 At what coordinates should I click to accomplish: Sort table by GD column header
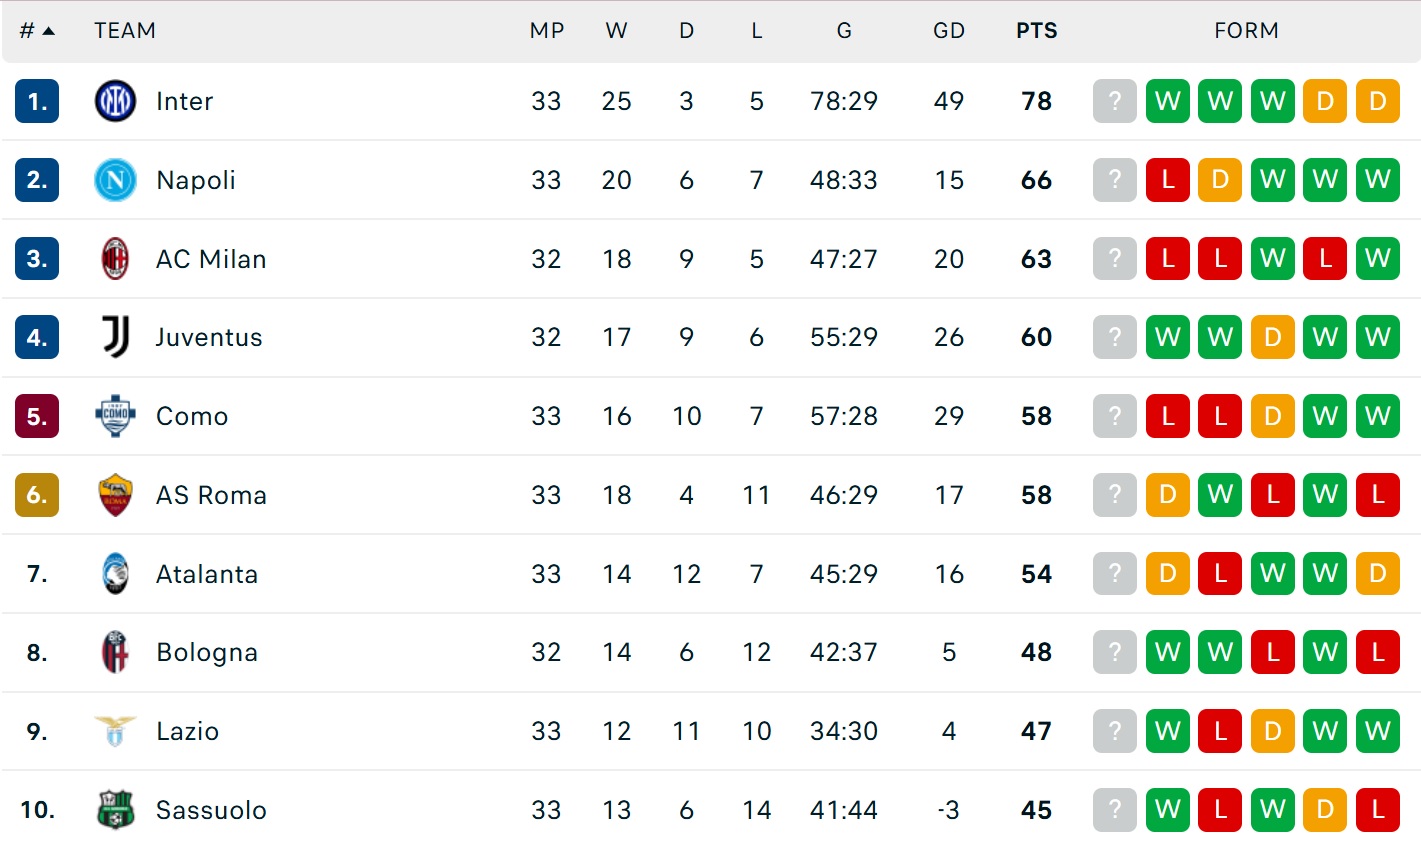(948, 31)
